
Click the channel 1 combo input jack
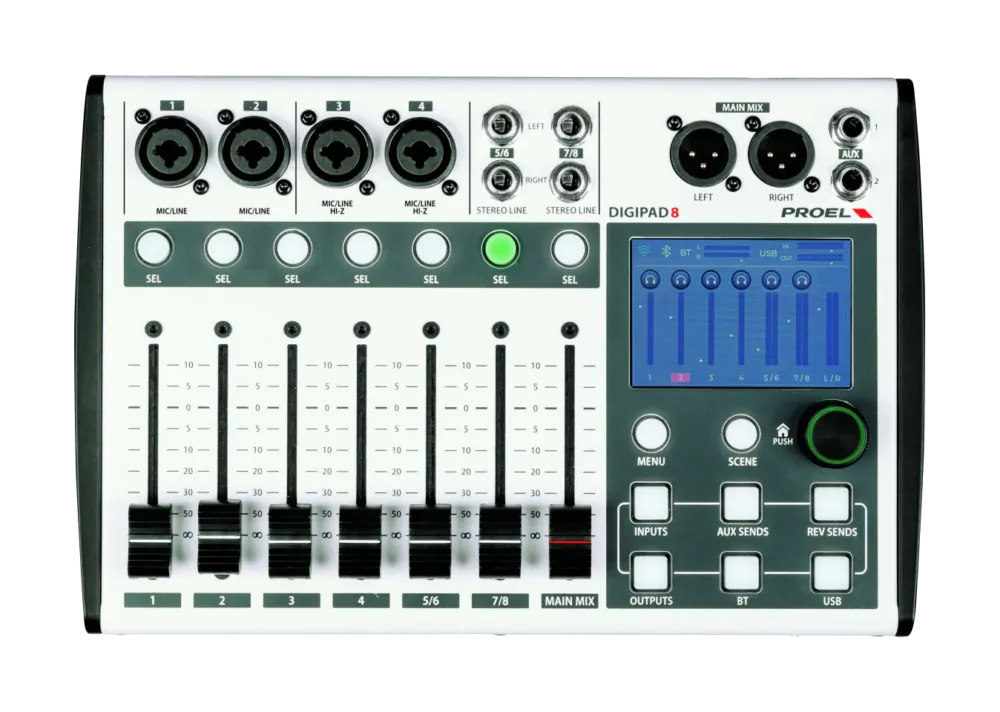[172, 152]
